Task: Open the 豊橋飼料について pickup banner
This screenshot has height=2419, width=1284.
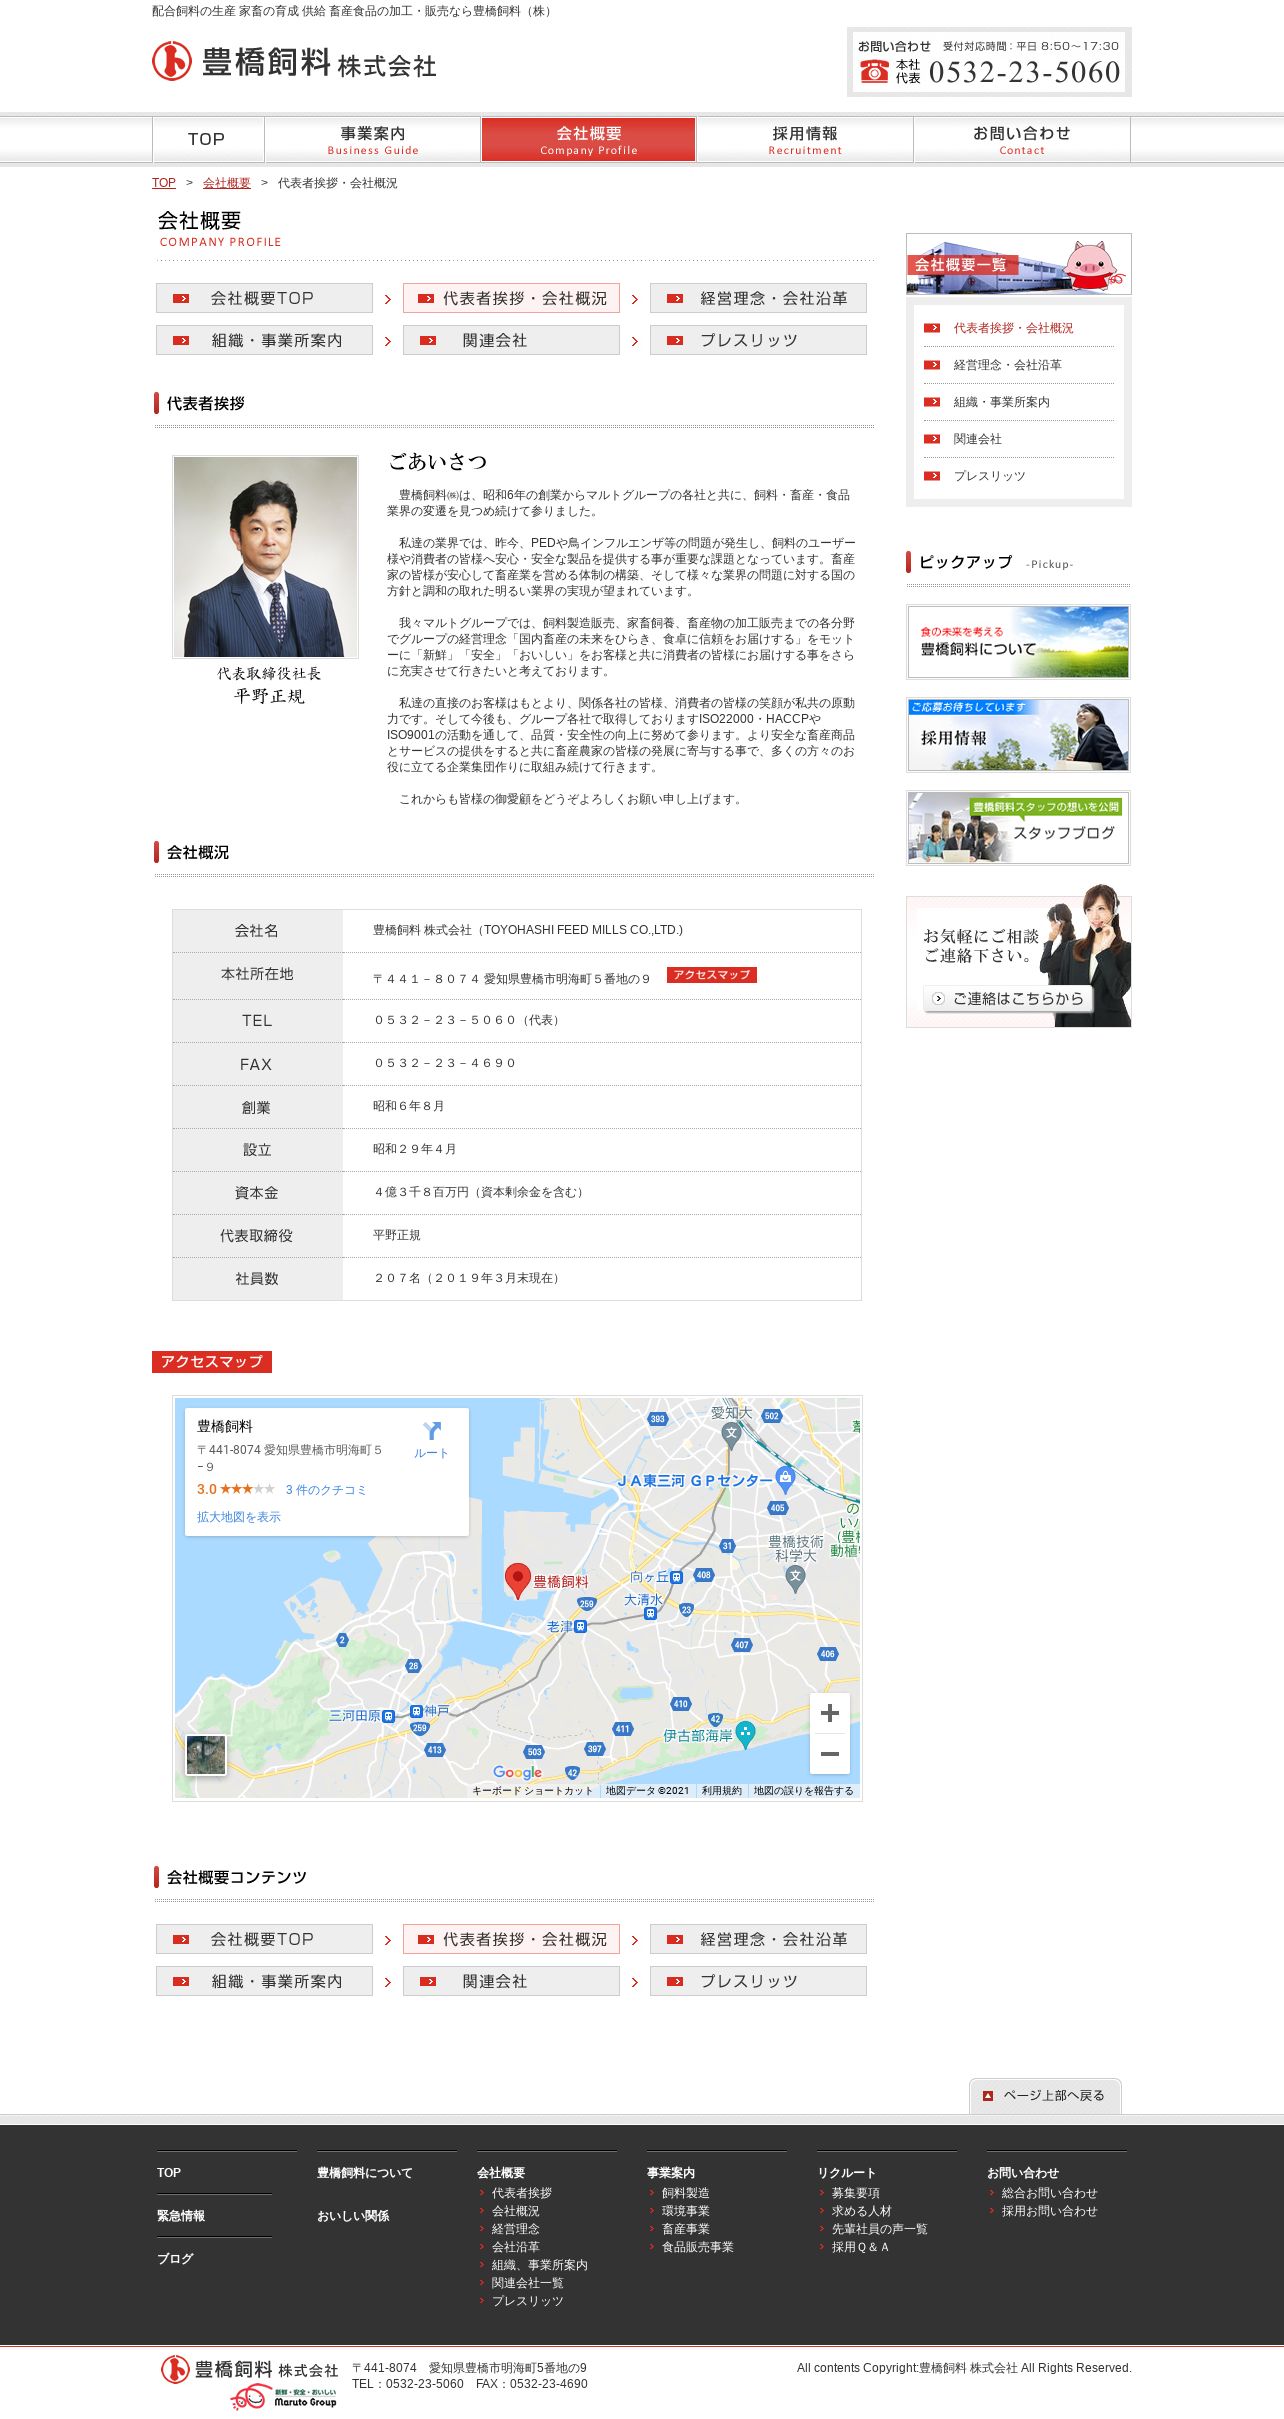Action: coord(1019,642)
